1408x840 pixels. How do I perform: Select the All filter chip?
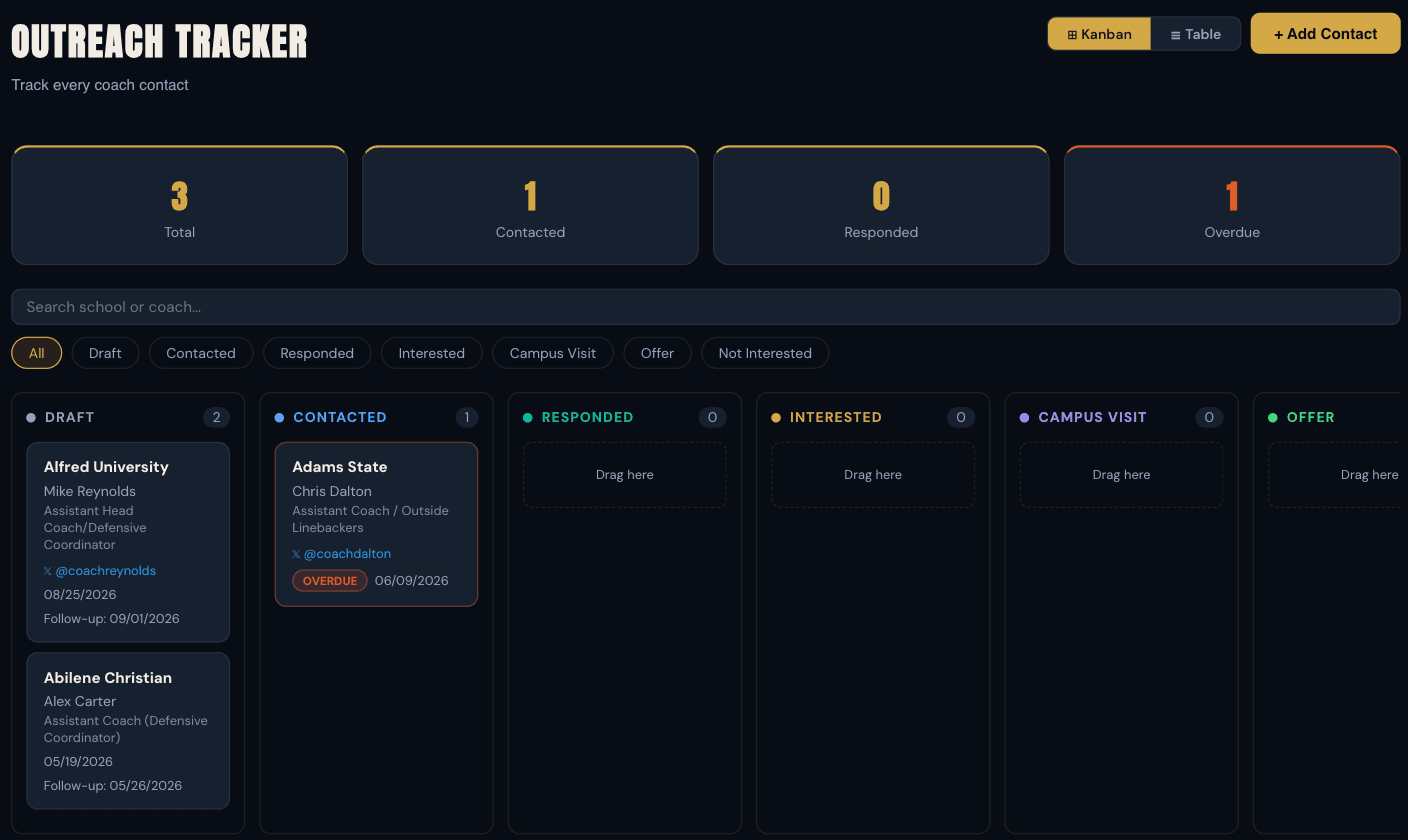tap(37, 353)
